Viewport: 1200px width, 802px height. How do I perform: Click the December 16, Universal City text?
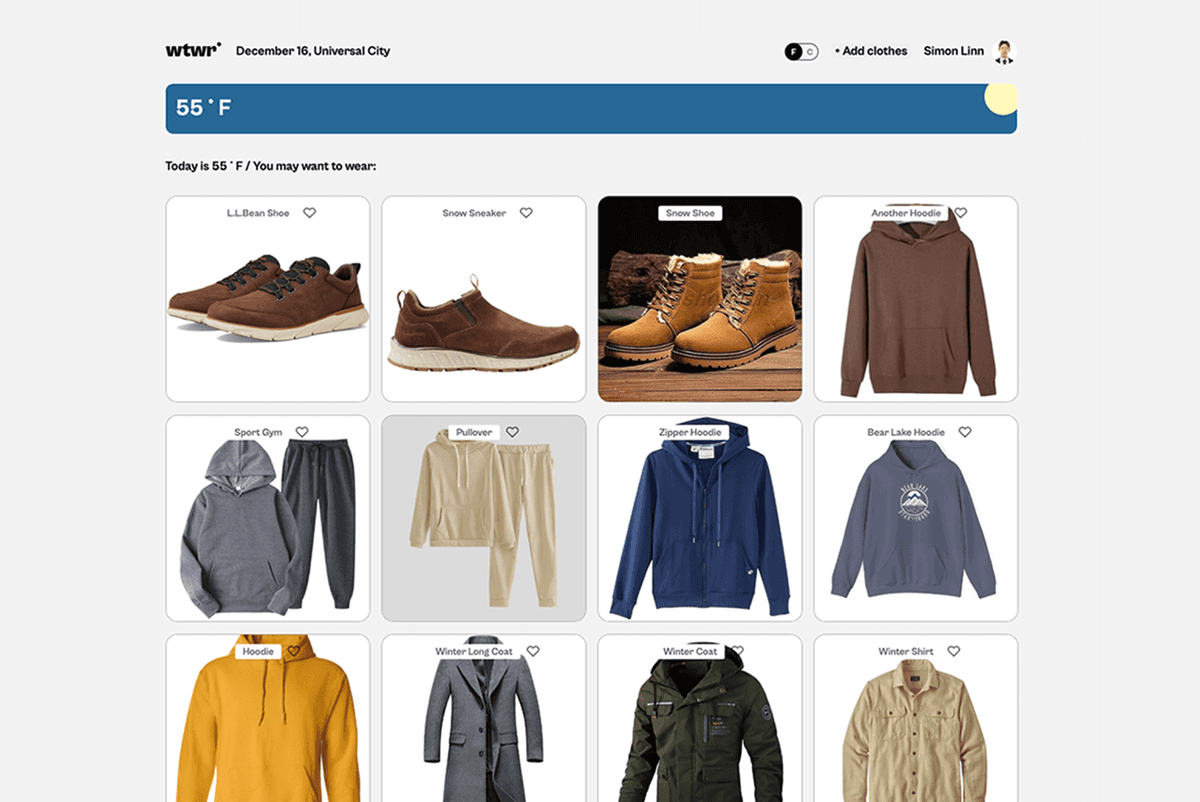coord(313,50)
